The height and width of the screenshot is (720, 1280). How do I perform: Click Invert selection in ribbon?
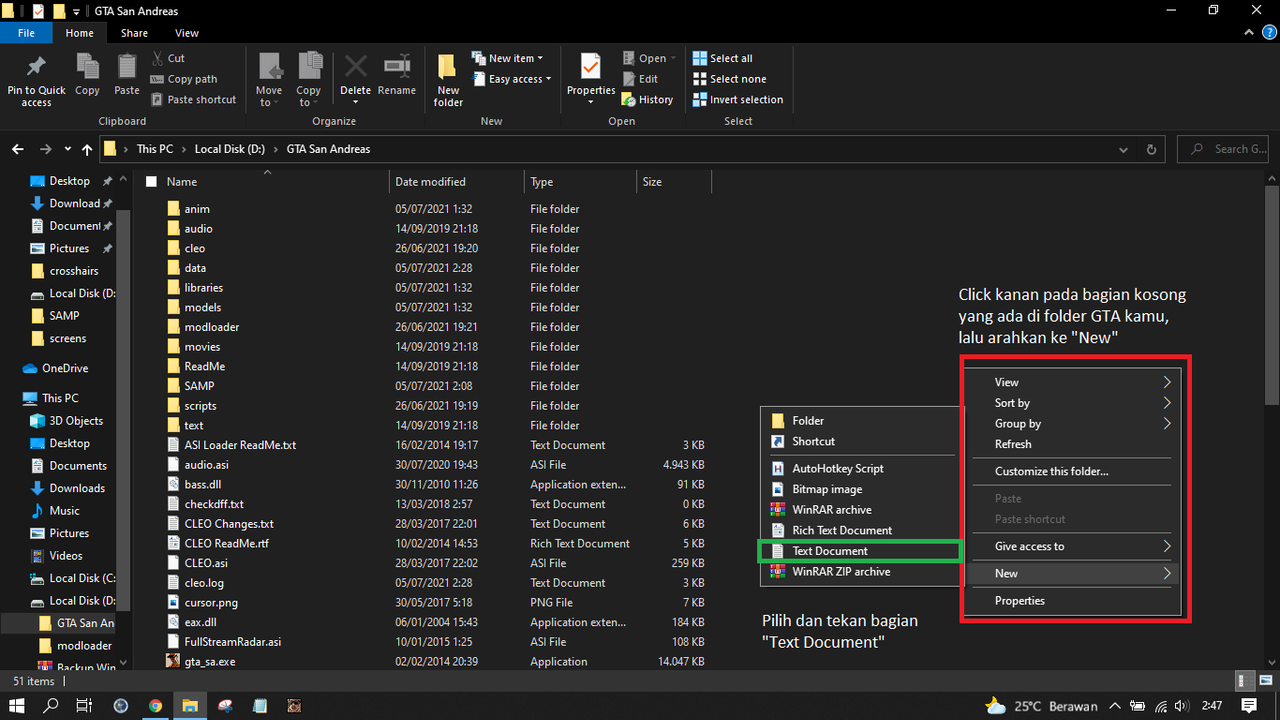click(x=738, y=100)
